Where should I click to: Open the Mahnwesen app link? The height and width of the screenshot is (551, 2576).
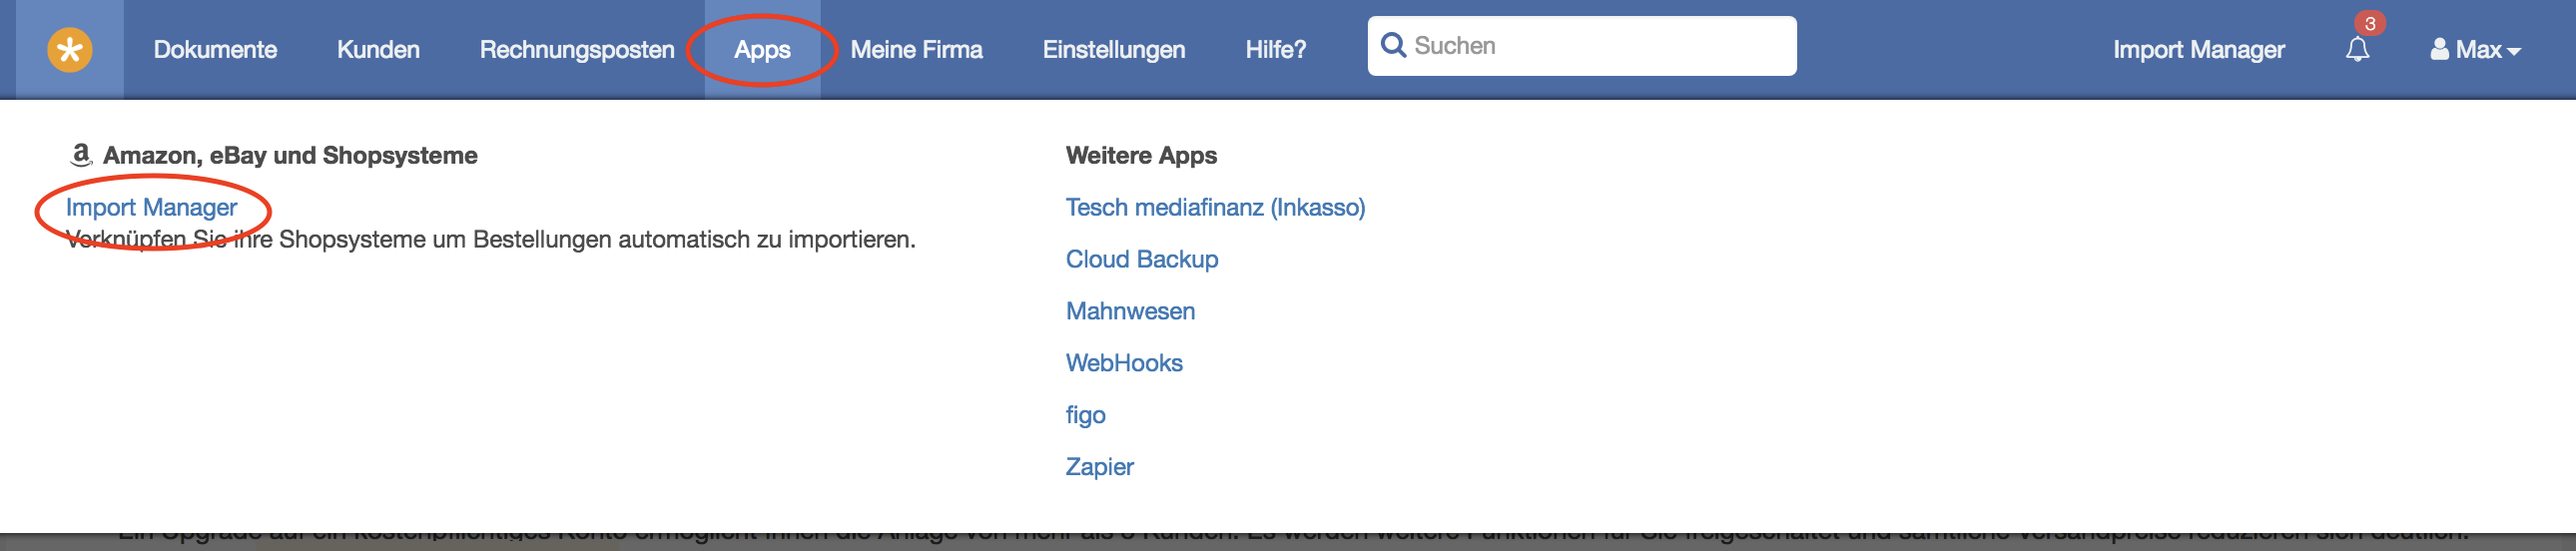point(1130,311)
